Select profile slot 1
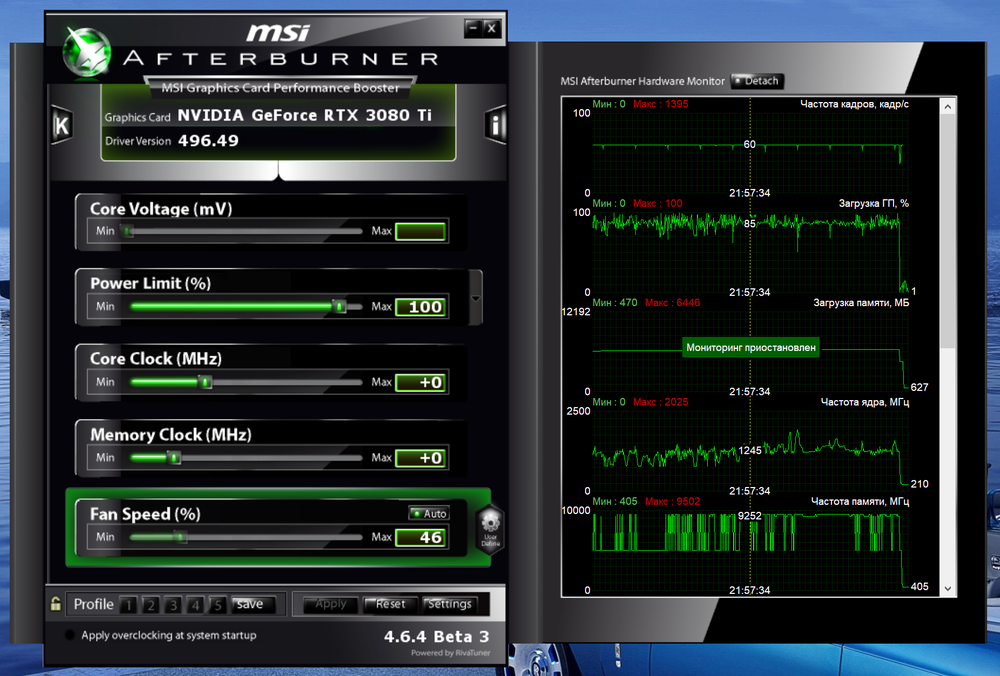The width and height of the screenshot is (1000, 676). click(x=128, y=605)
